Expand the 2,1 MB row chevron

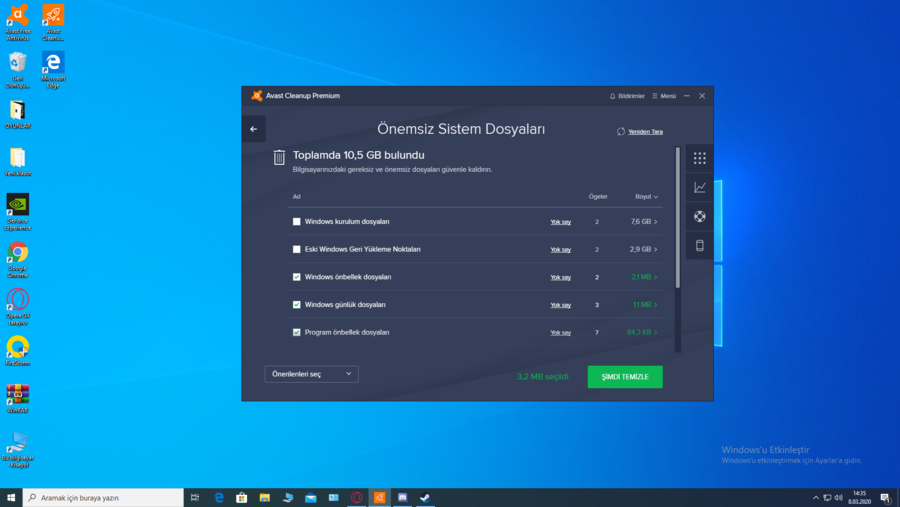[655, 277]
